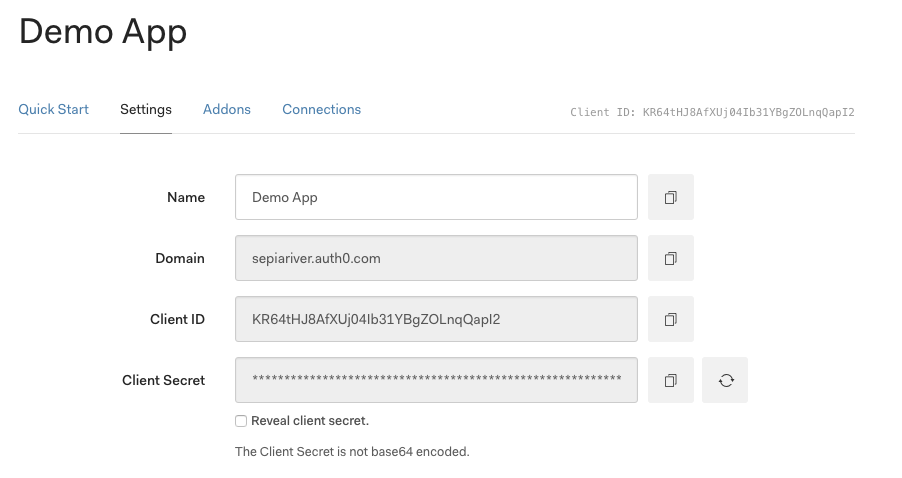Click the Client ID text in header
Screen dimensions: 902x478
coord(712,112)
